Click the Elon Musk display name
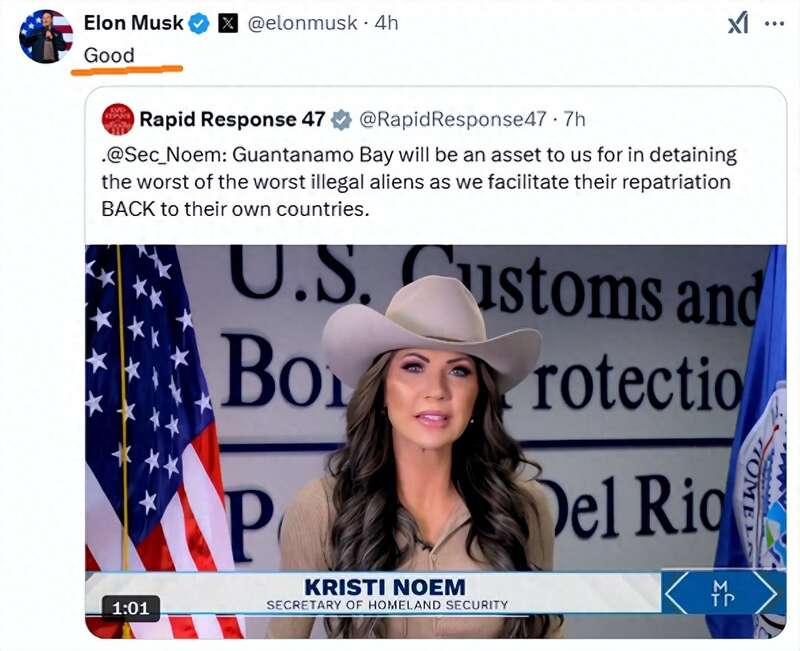The image size is (800, 651). point(133,23)
